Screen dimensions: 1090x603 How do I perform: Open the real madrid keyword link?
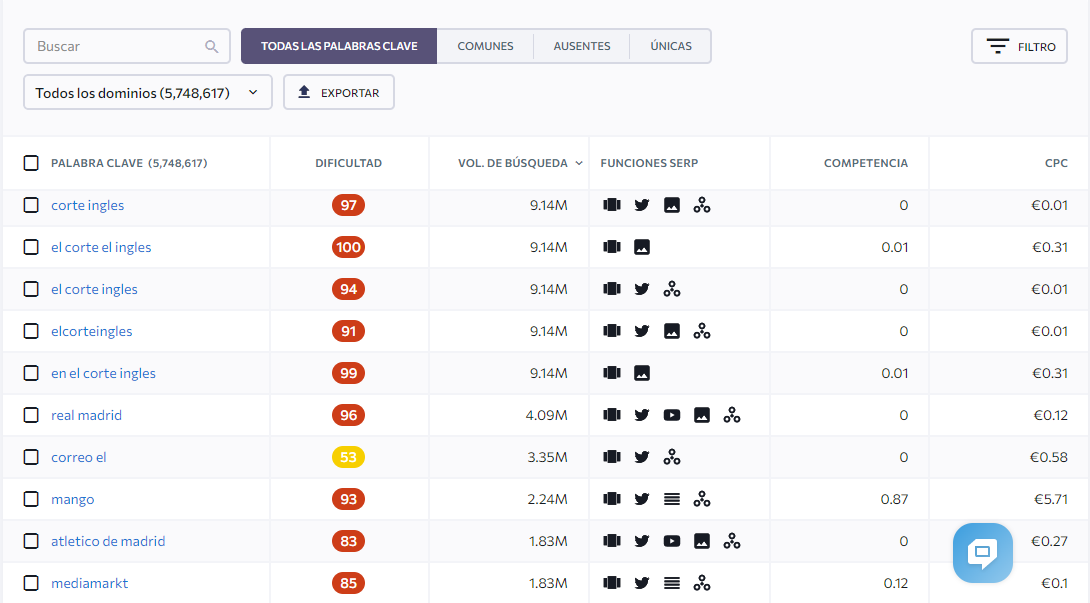click(x=86, y=415)
